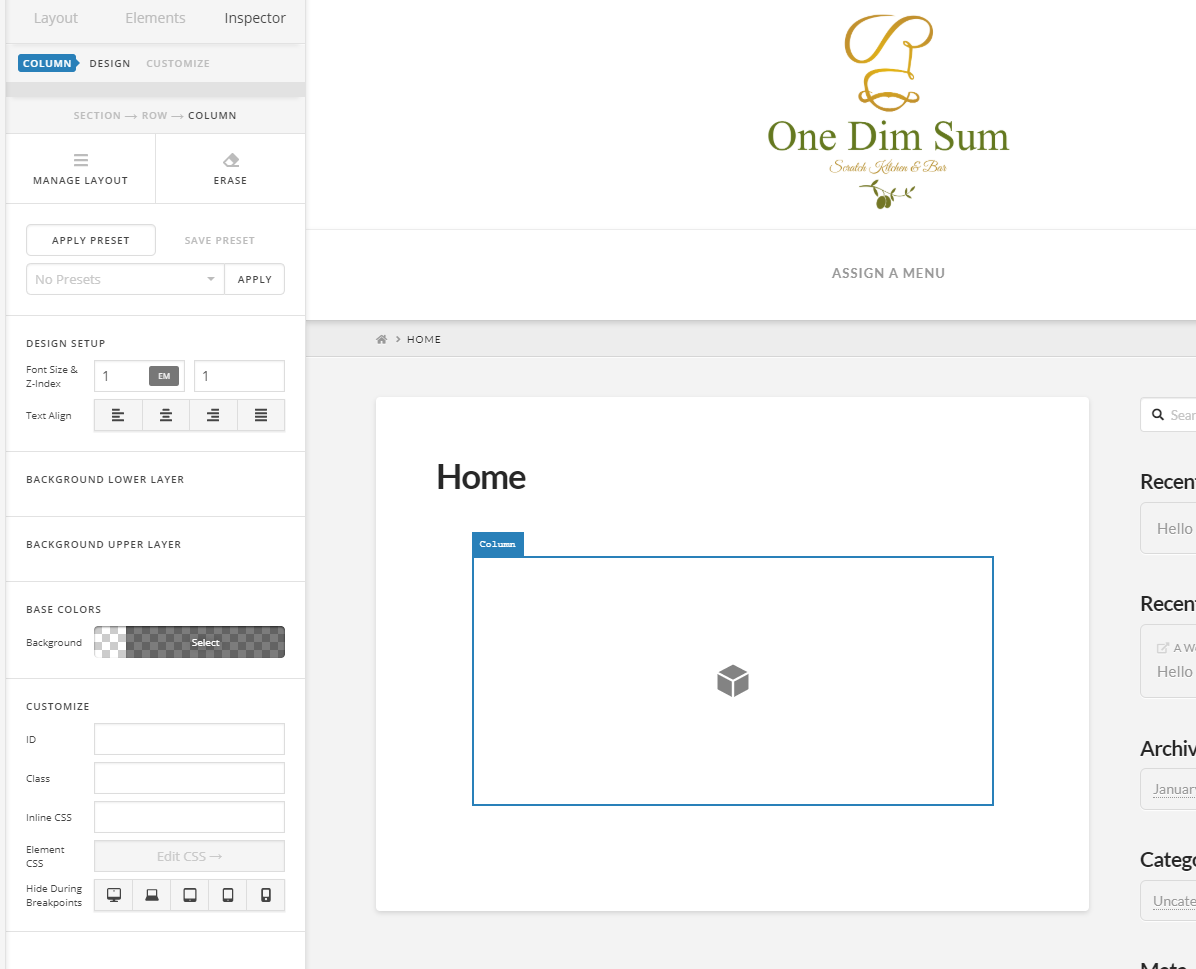Select center text alignment
This screenshot has width=1196, height=969.
[166, 415]
